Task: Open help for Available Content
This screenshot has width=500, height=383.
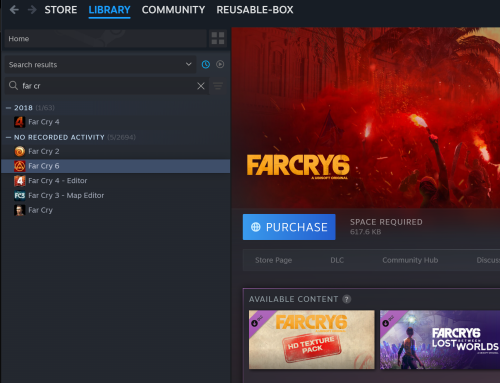Action: point(347,299)
